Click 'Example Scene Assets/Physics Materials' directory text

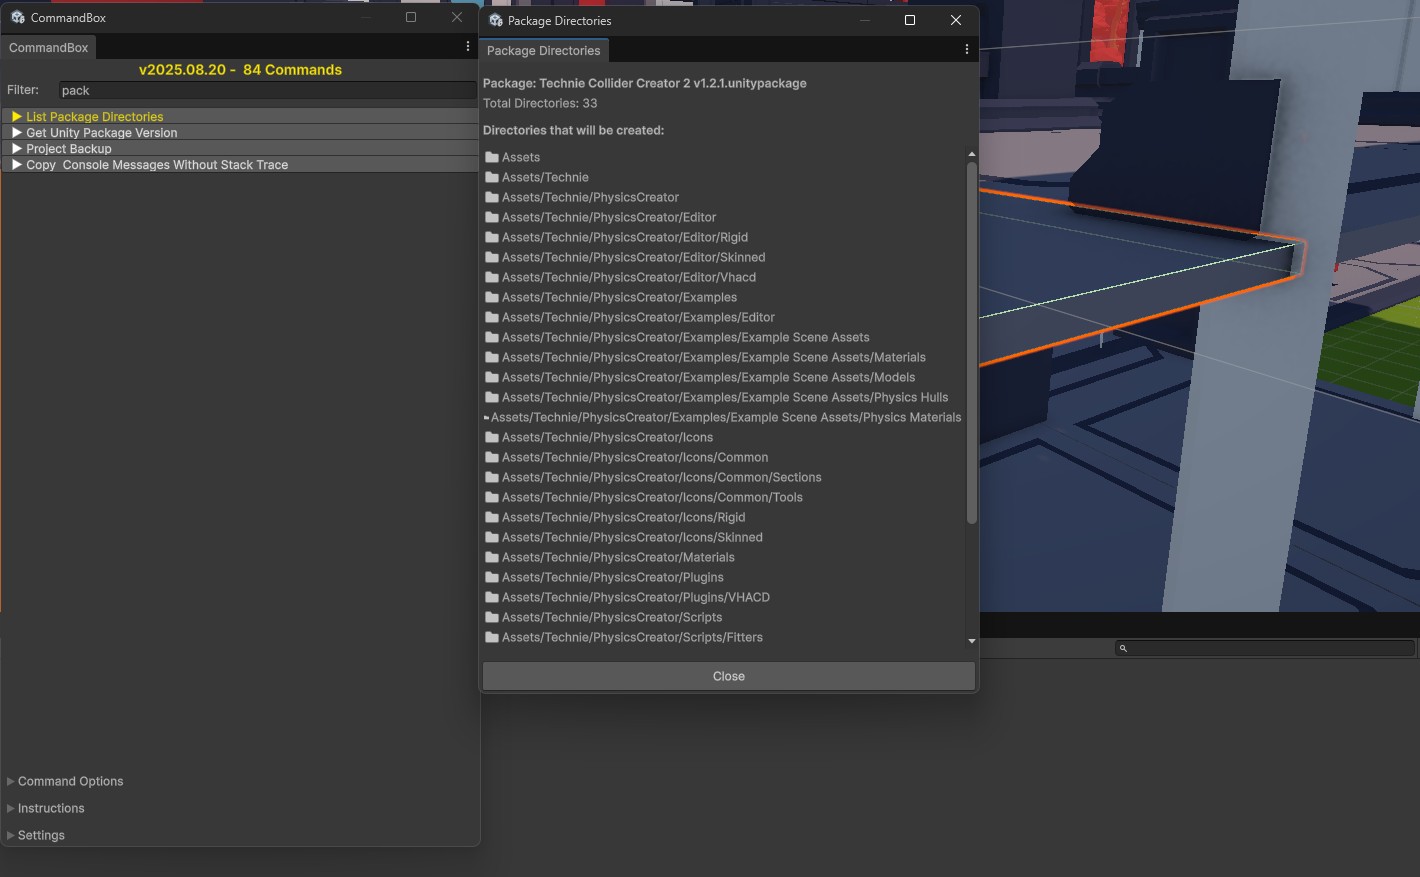tap(726, 417)
